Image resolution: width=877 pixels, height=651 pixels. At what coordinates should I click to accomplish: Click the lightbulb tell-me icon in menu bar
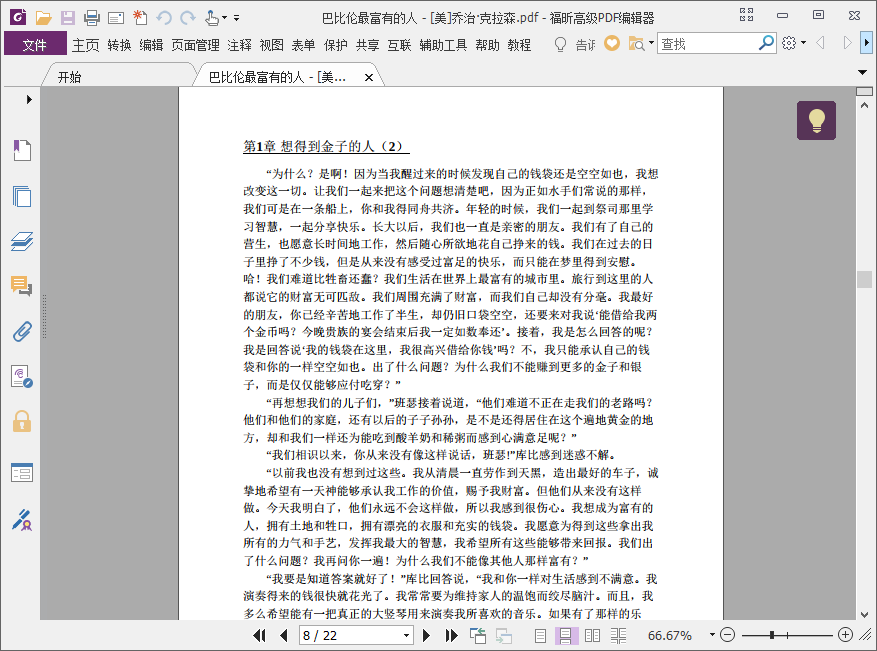(x=560, y=44)
